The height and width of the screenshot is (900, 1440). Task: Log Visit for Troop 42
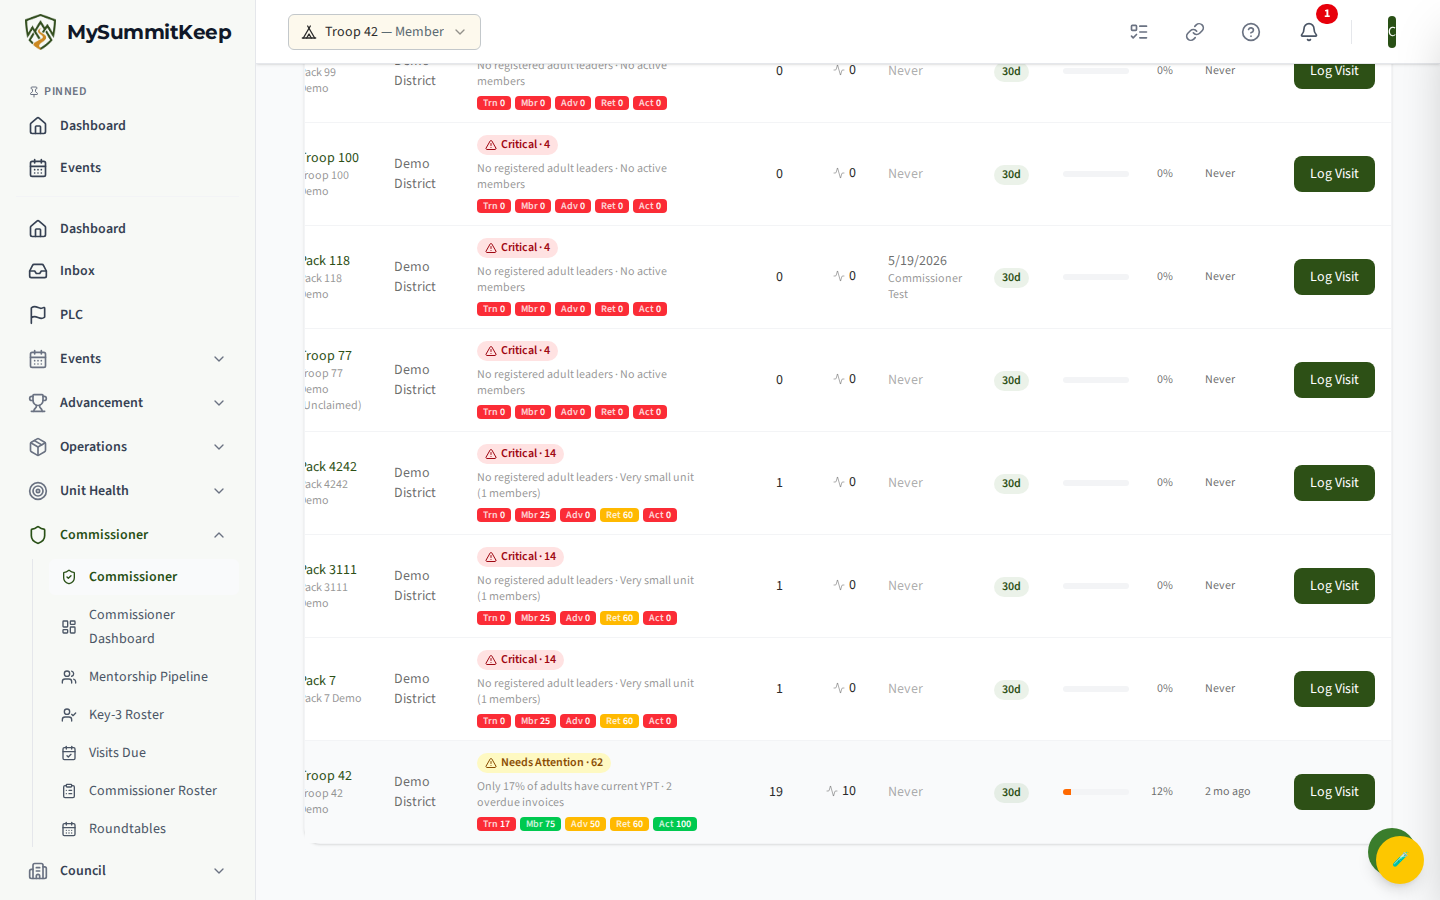tap(1334, 792)
